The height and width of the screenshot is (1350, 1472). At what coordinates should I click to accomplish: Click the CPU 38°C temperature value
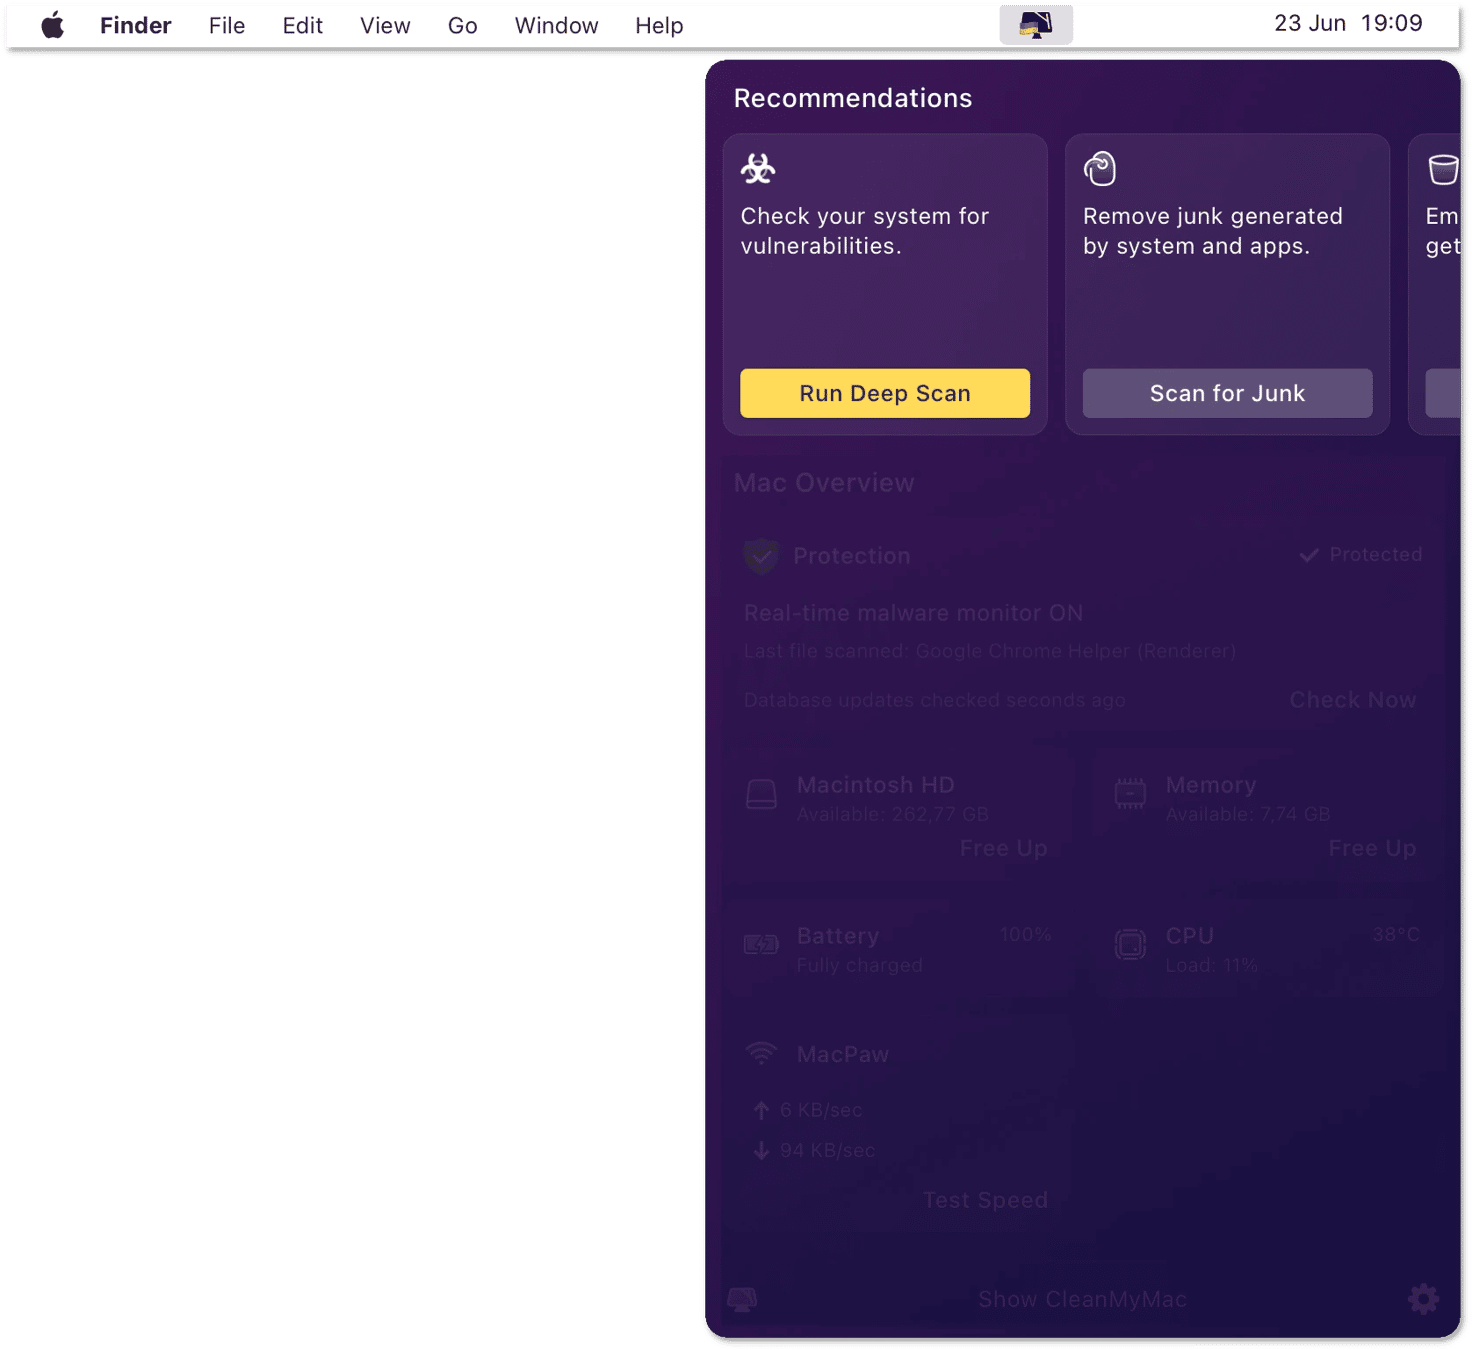tap(1395, 935)
